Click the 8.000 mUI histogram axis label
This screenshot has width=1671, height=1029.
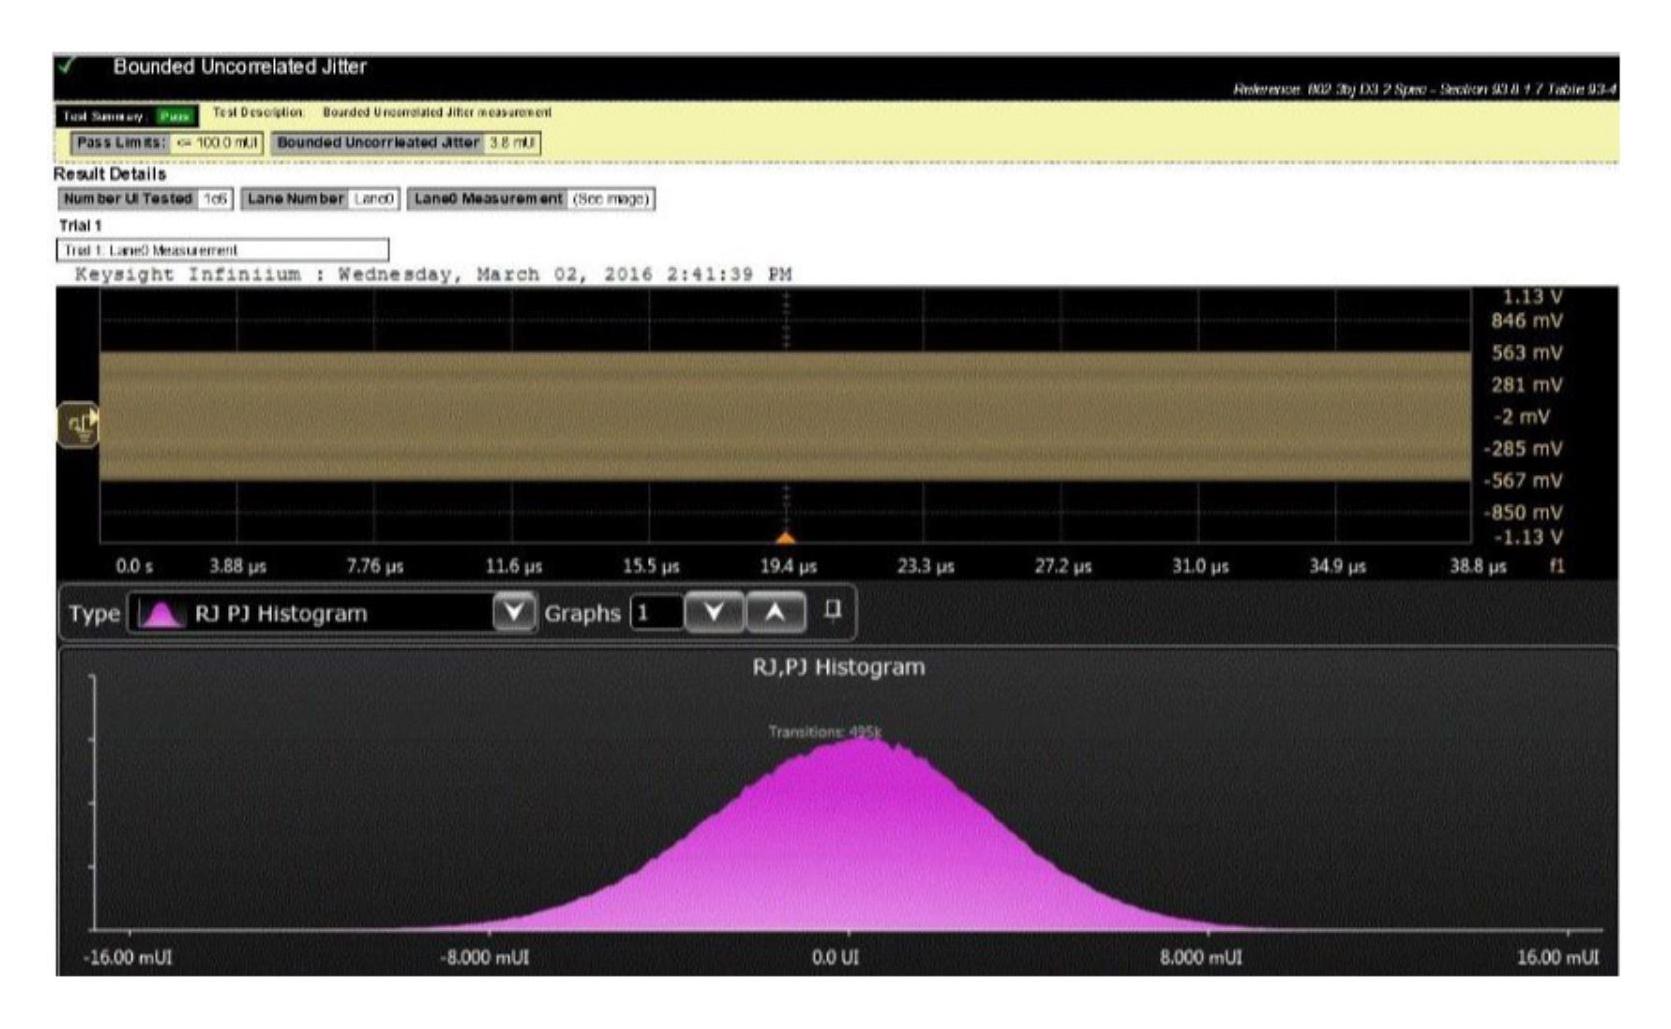[1201, 957]
